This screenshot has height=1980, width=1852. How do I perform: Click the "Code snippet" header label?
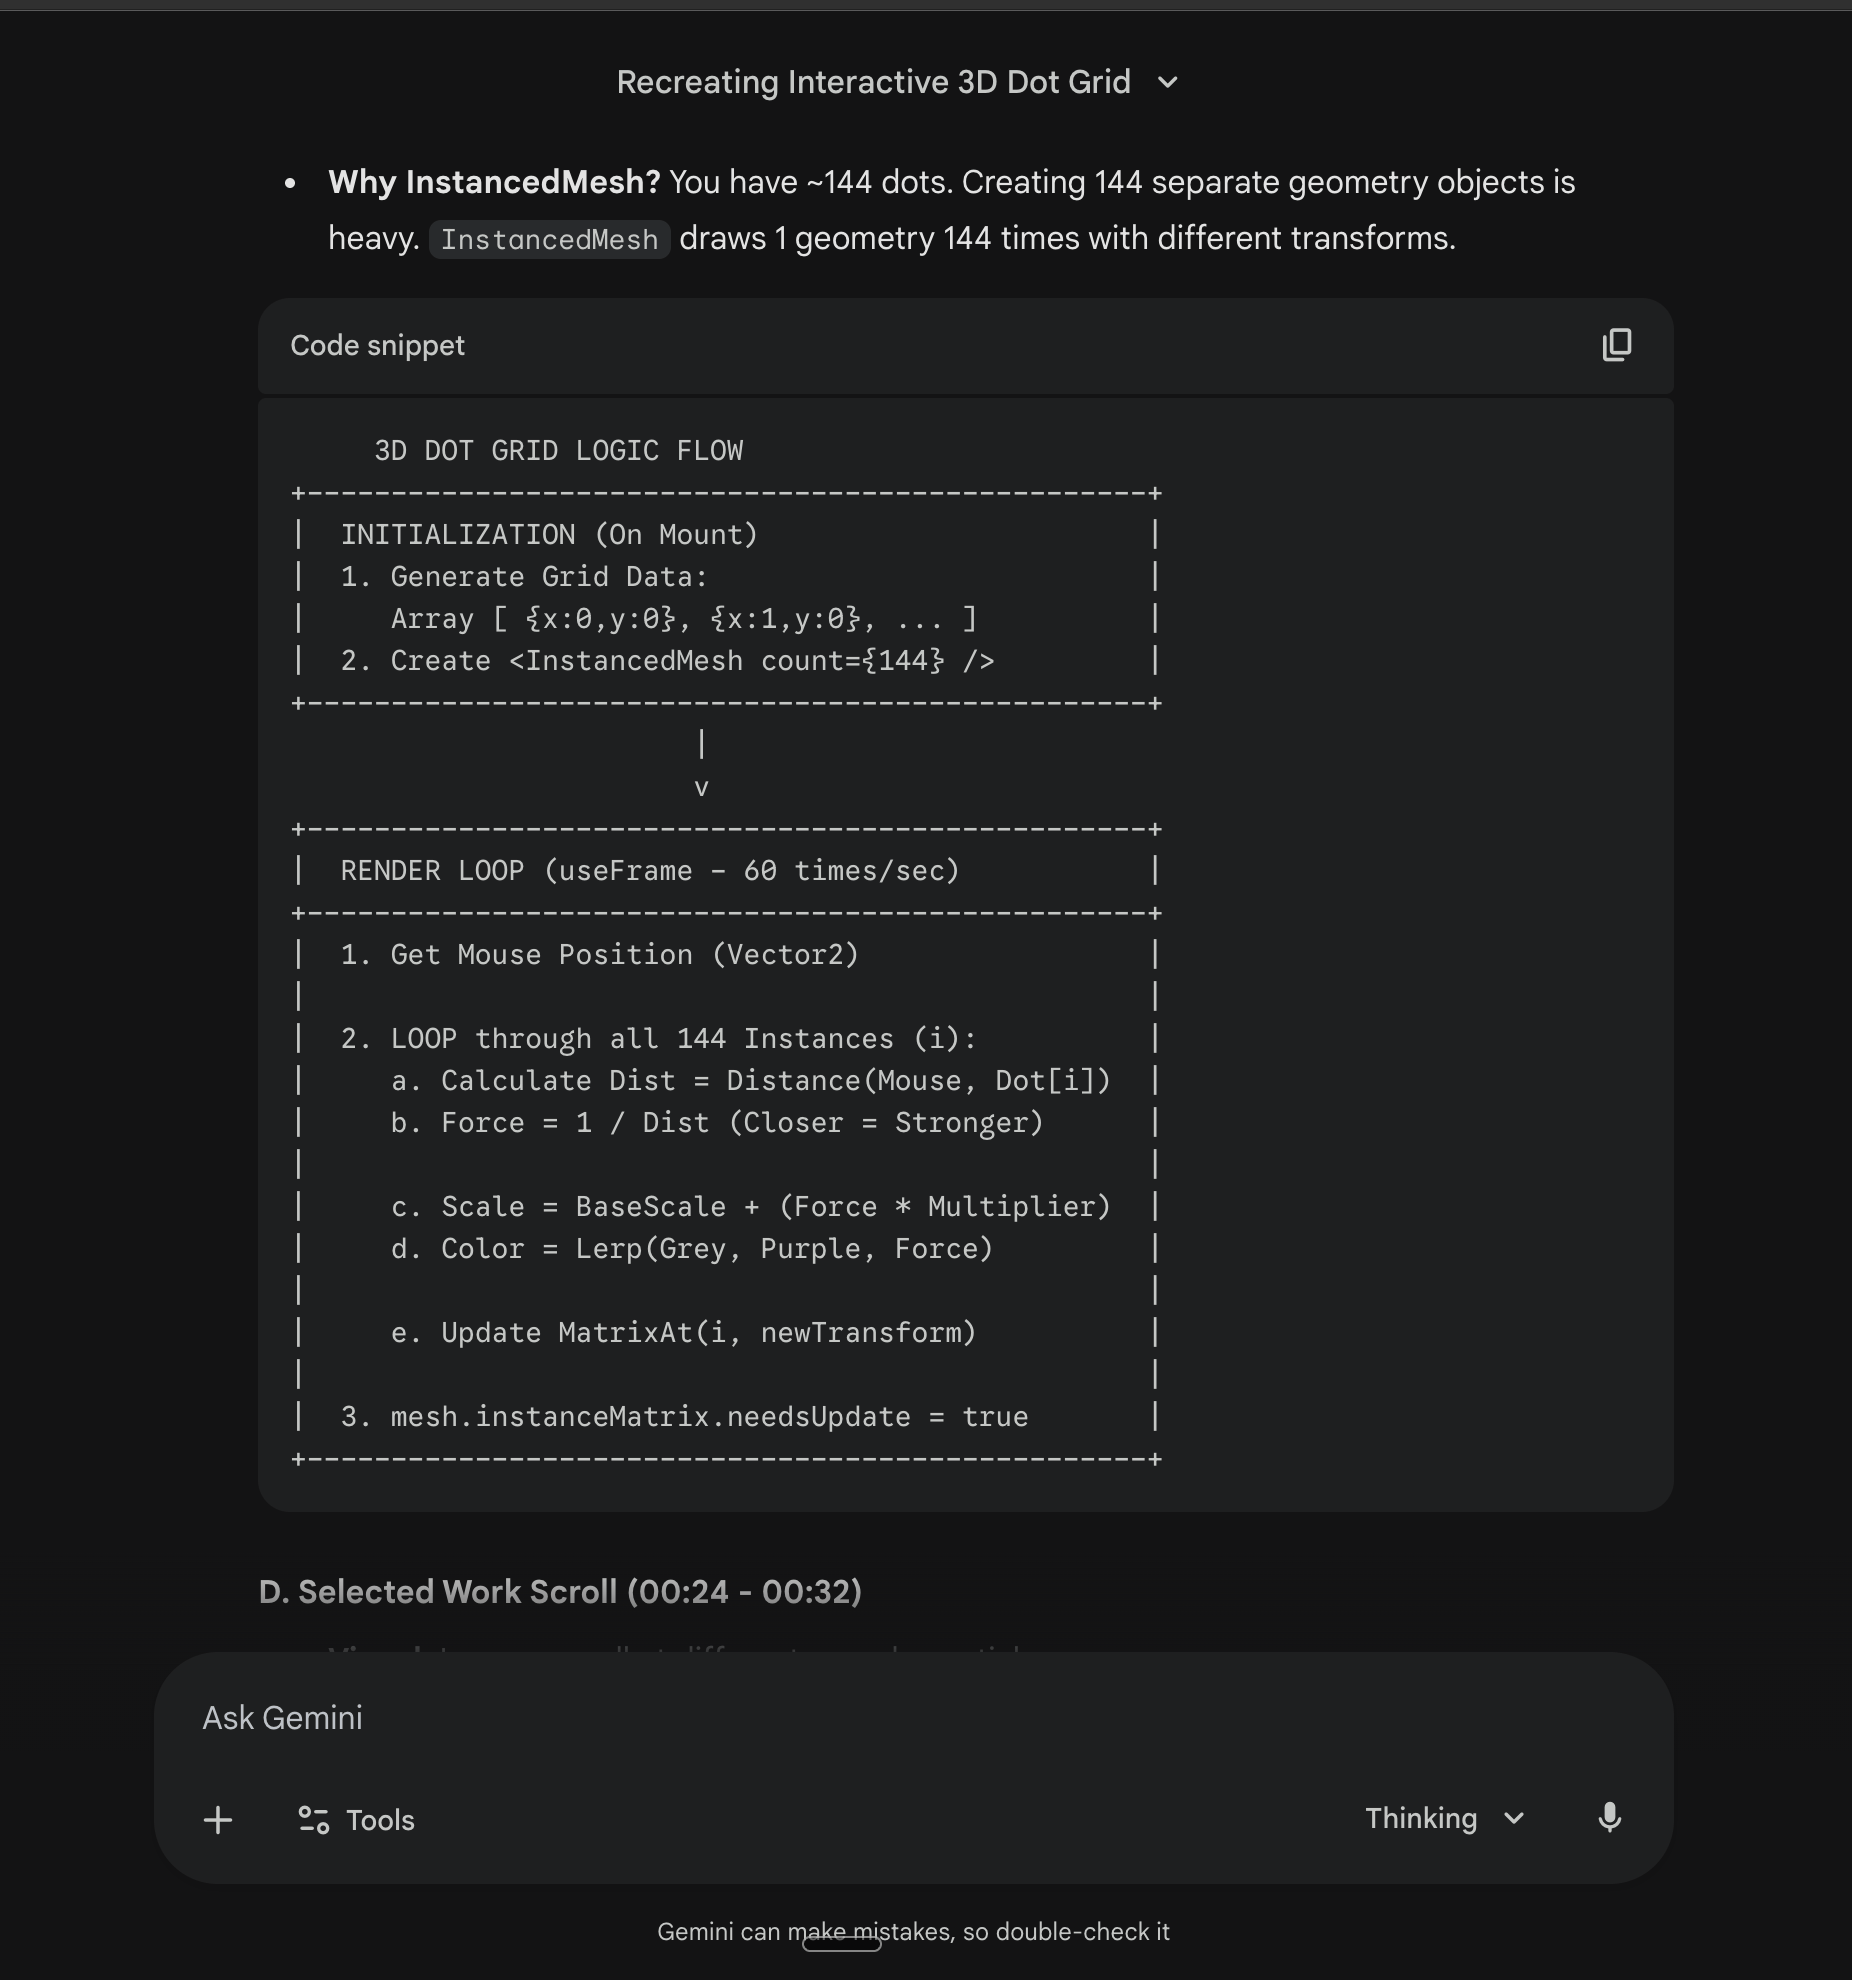click(x=377, y=345)
